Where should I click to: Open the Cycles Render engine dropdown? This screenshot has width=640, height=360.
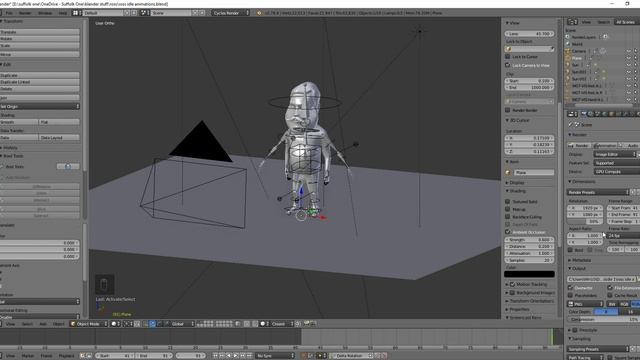tap(230, 13)
